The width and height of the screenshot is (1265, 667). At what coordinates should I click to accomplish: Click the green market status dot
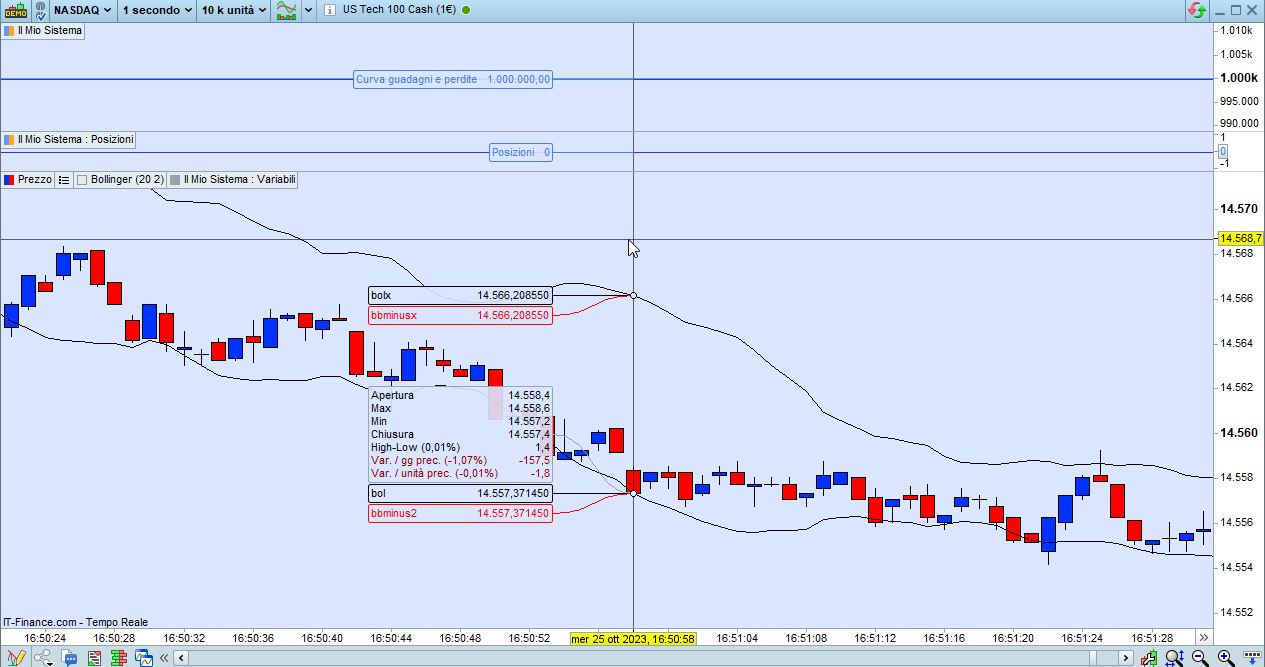coord(467,10)
